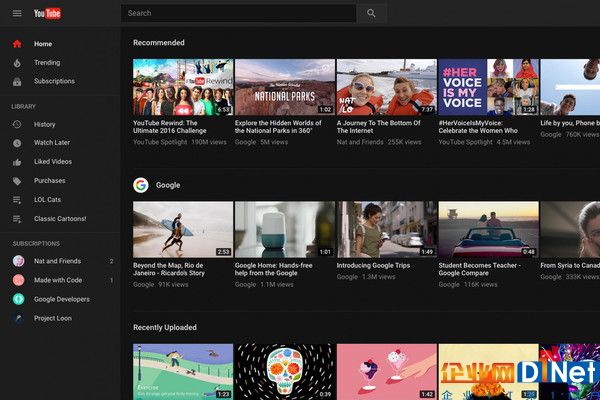This screenshot has width=600, height=400.
Task: Click the Classic Cartoons! playlist icon
Action: pos(17,219)
